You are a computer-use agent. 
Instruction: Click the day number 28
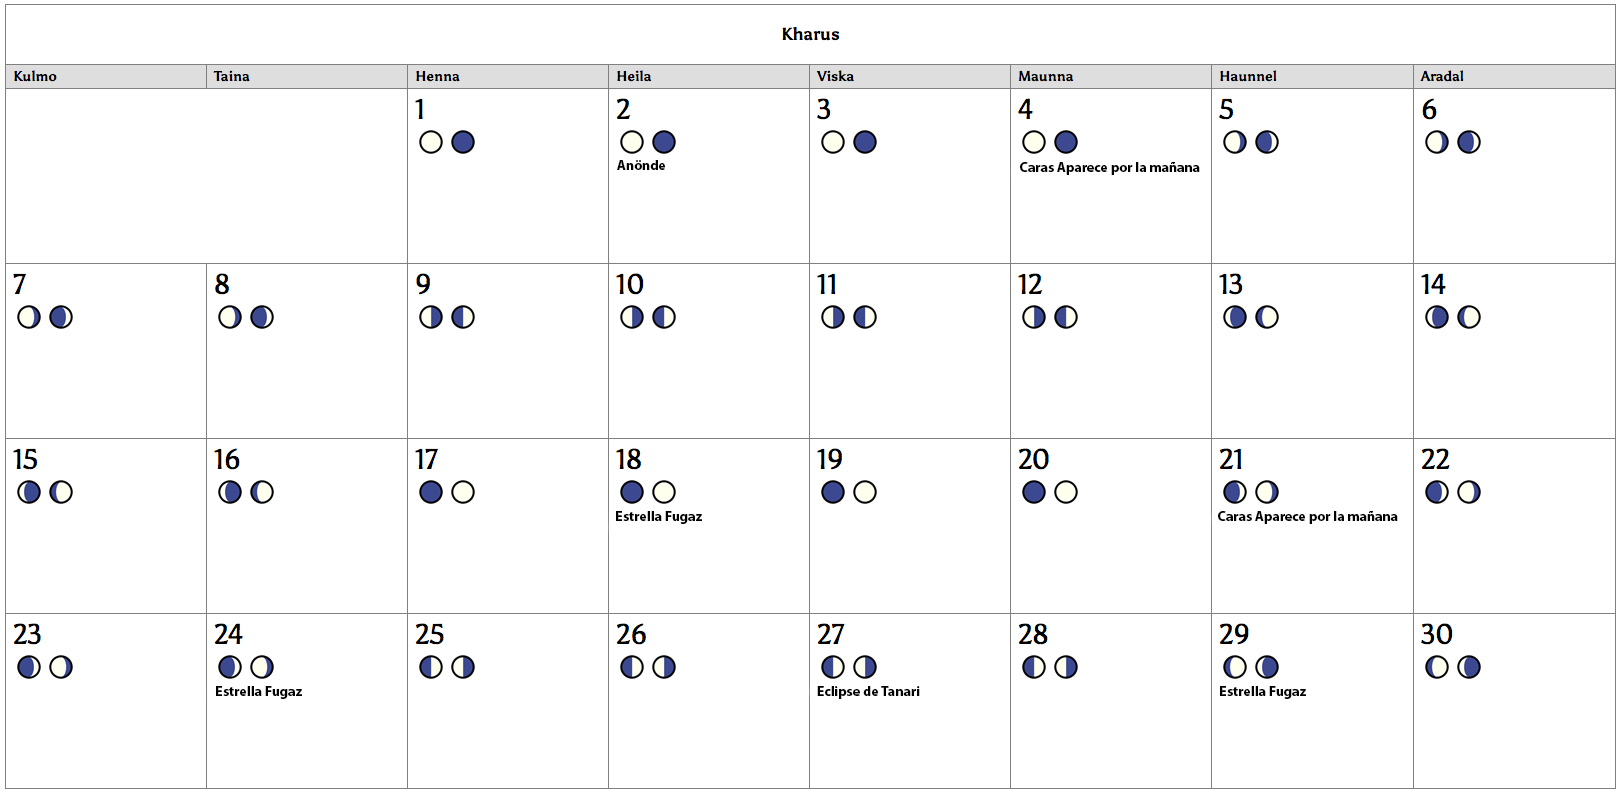click(x=1033, y=635)
